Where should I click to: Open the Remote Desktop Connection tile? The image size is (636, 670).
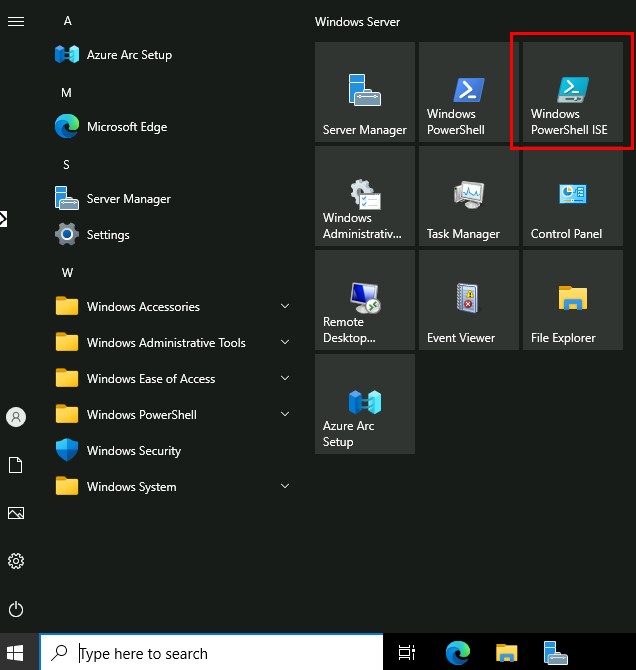pos(365,300)
